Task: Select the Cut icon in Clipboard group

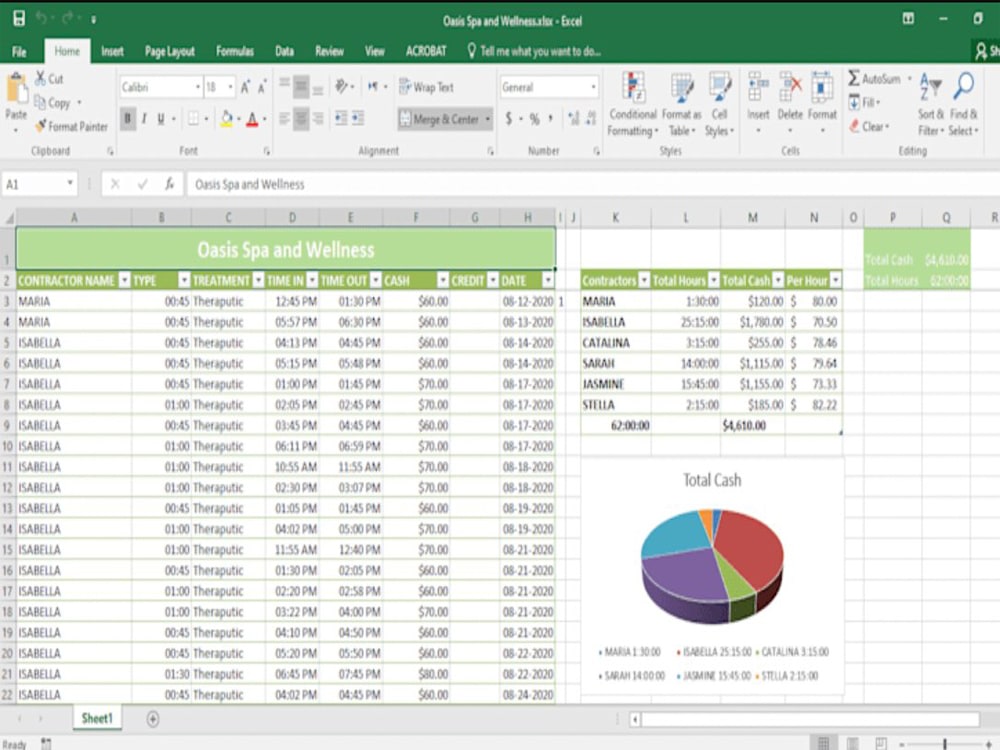Action: point(40,77)
